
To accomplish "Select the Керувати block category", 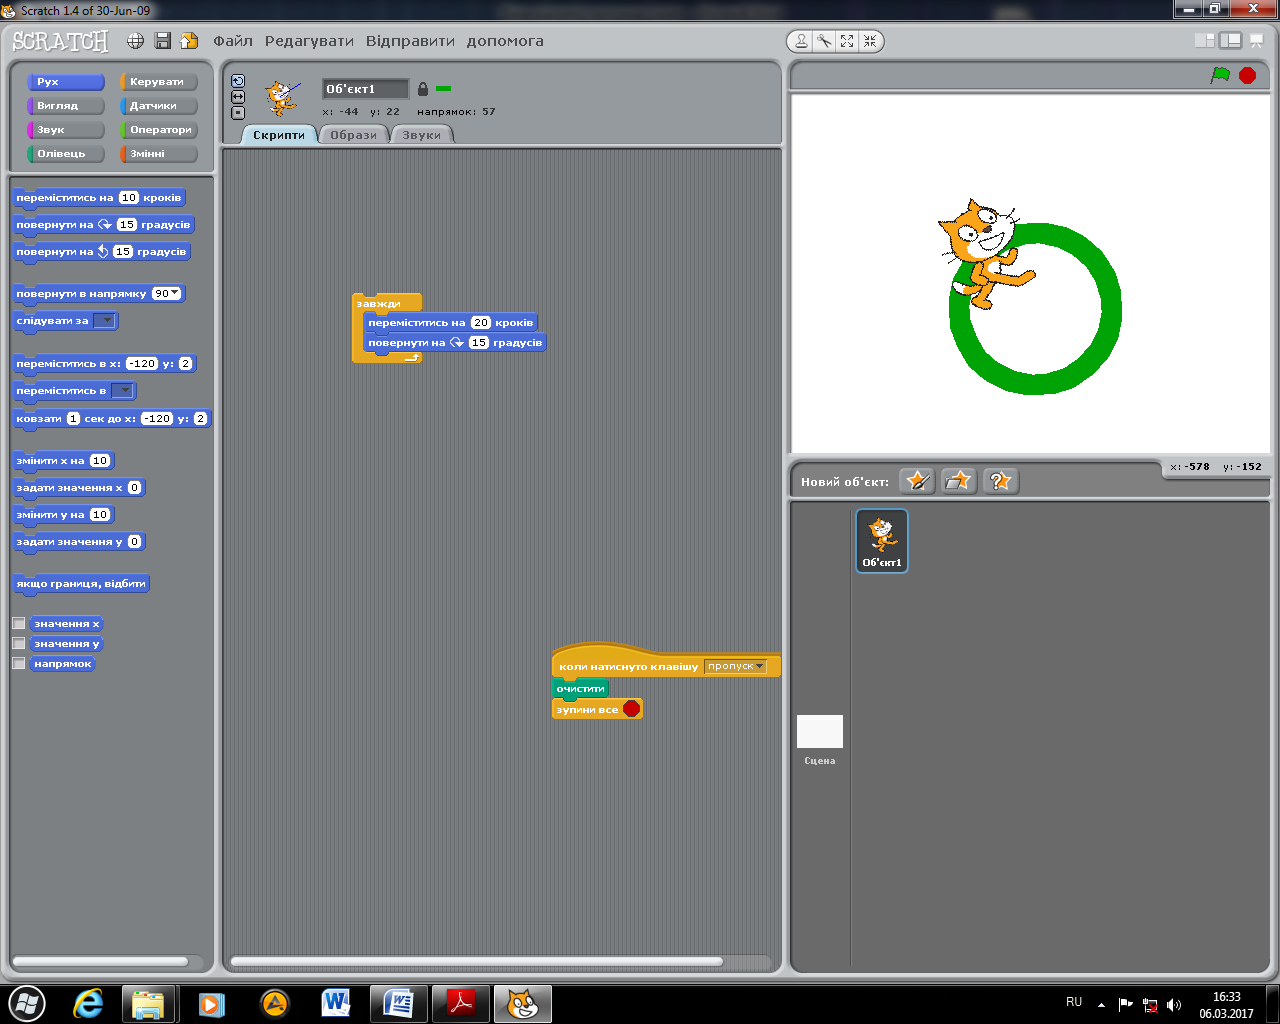I will pyautogui.click(x=159, y=82).
